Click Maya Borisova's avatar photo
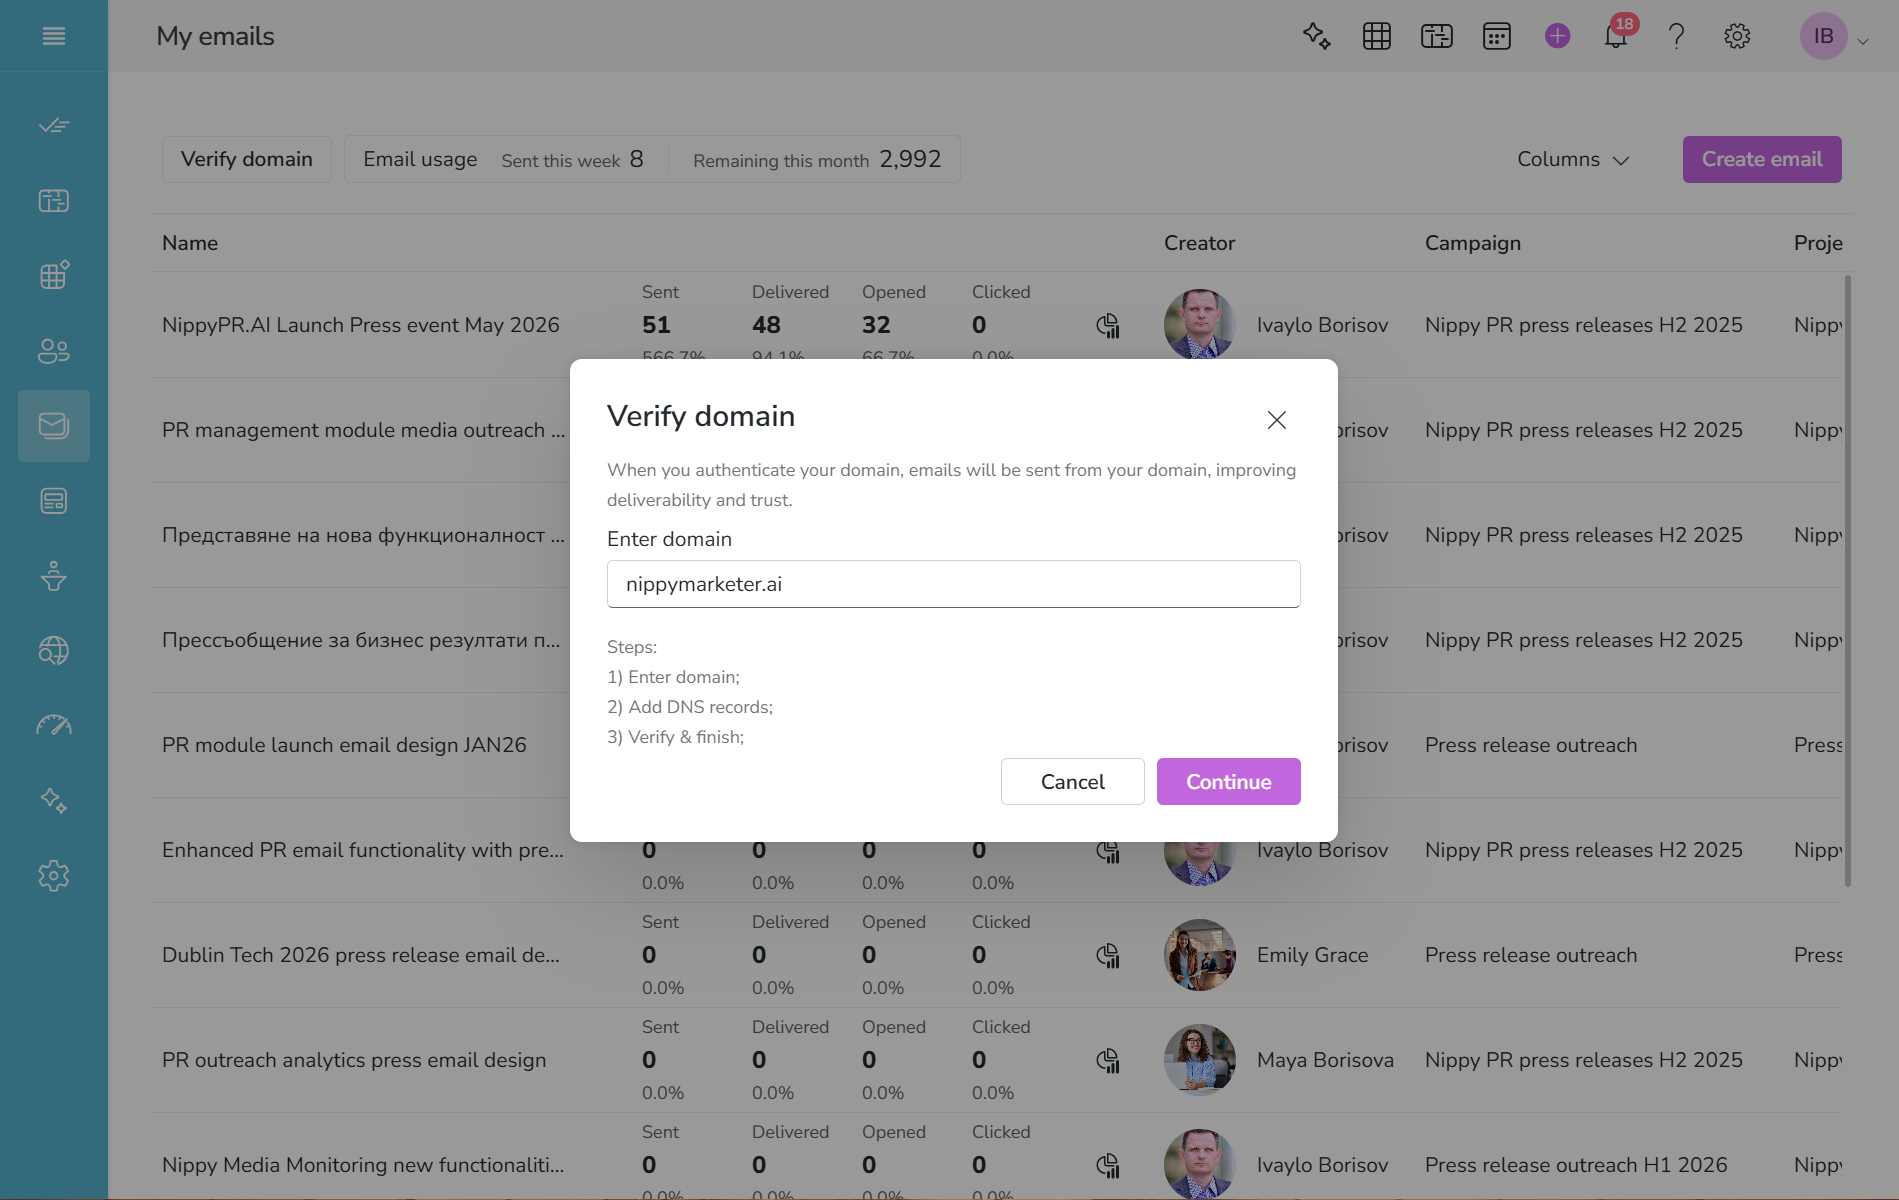Viewport: 1899px width, 1200px height. pyautogui.click(x=1200, y=1060)
